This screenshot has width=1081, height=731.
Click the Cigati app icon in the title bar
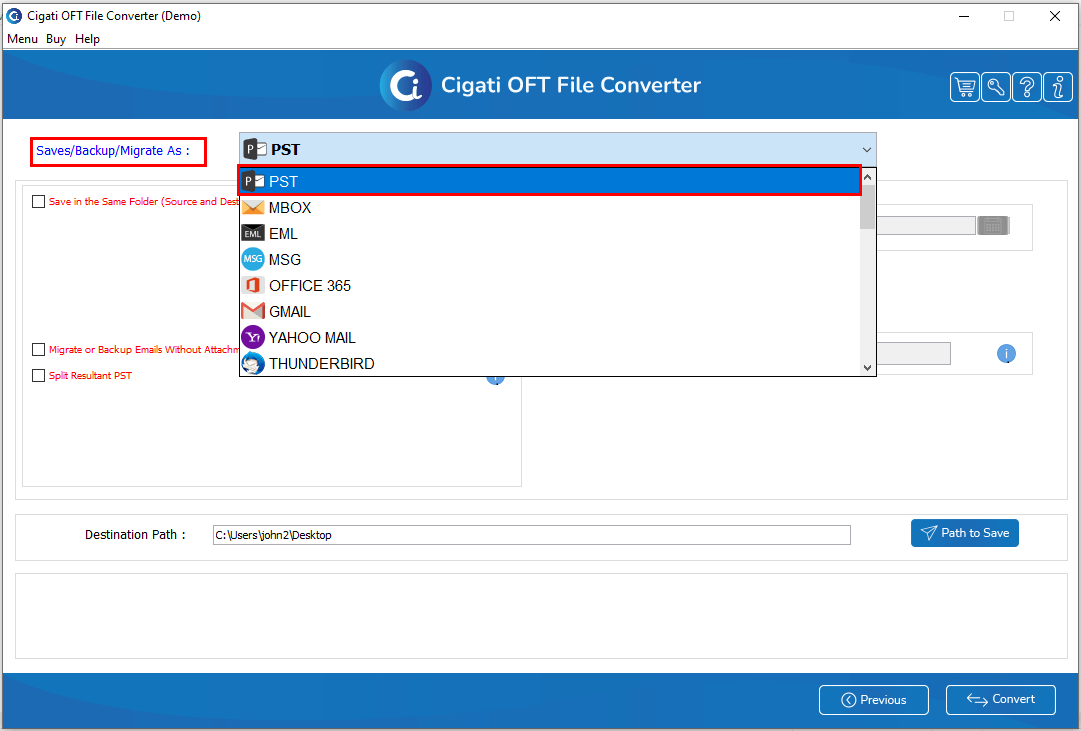[14, 15]
